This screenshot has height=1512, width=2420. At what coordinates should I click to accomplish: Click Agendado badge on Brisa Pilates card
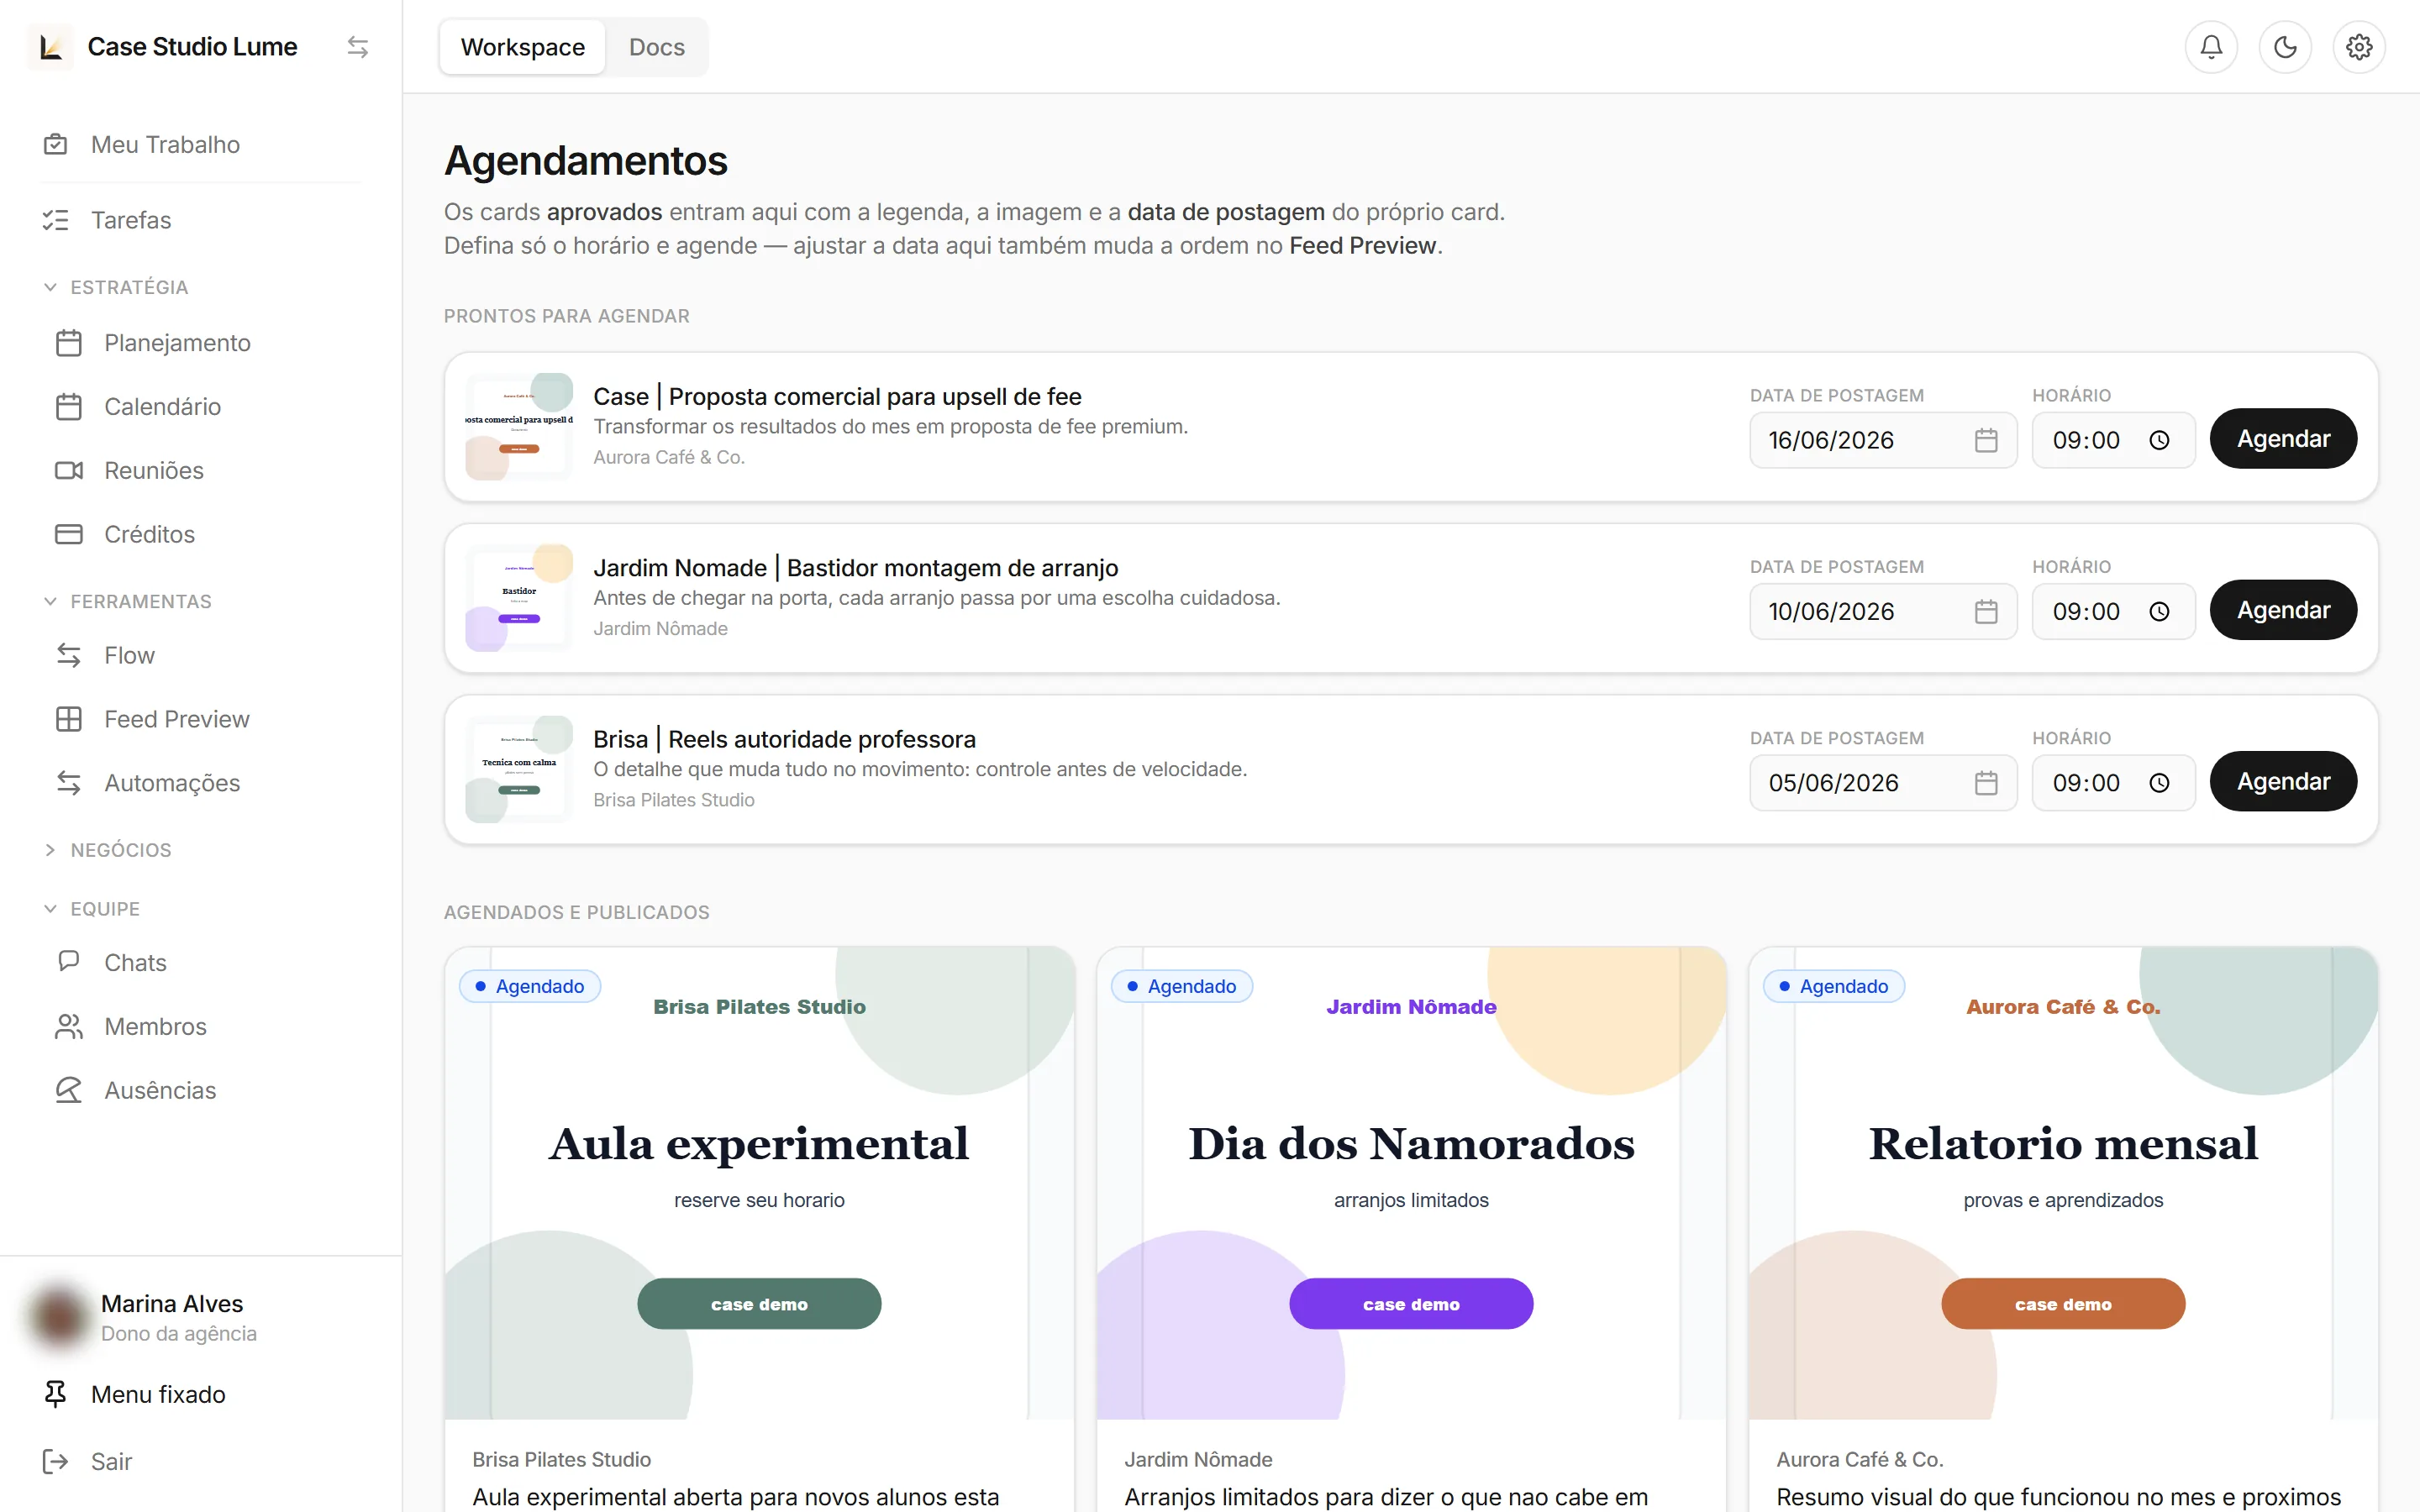coord(530,986)
